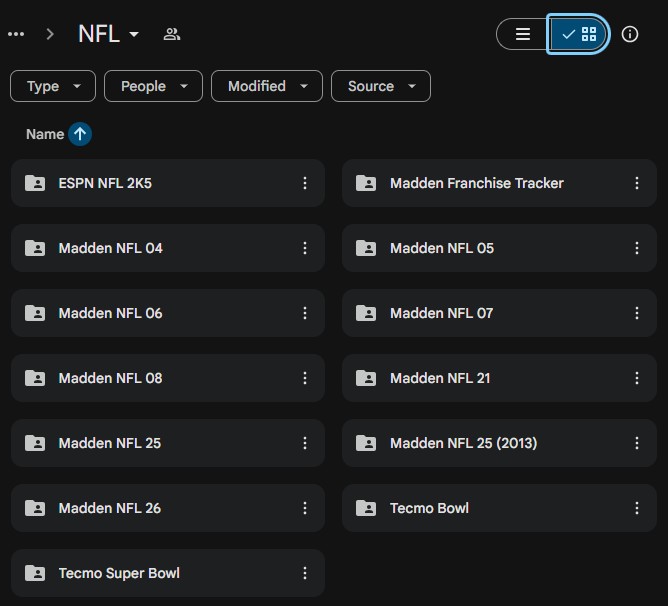
Task: Open more actions for Madden NFL 21
Action: click(x=636, y=378)
